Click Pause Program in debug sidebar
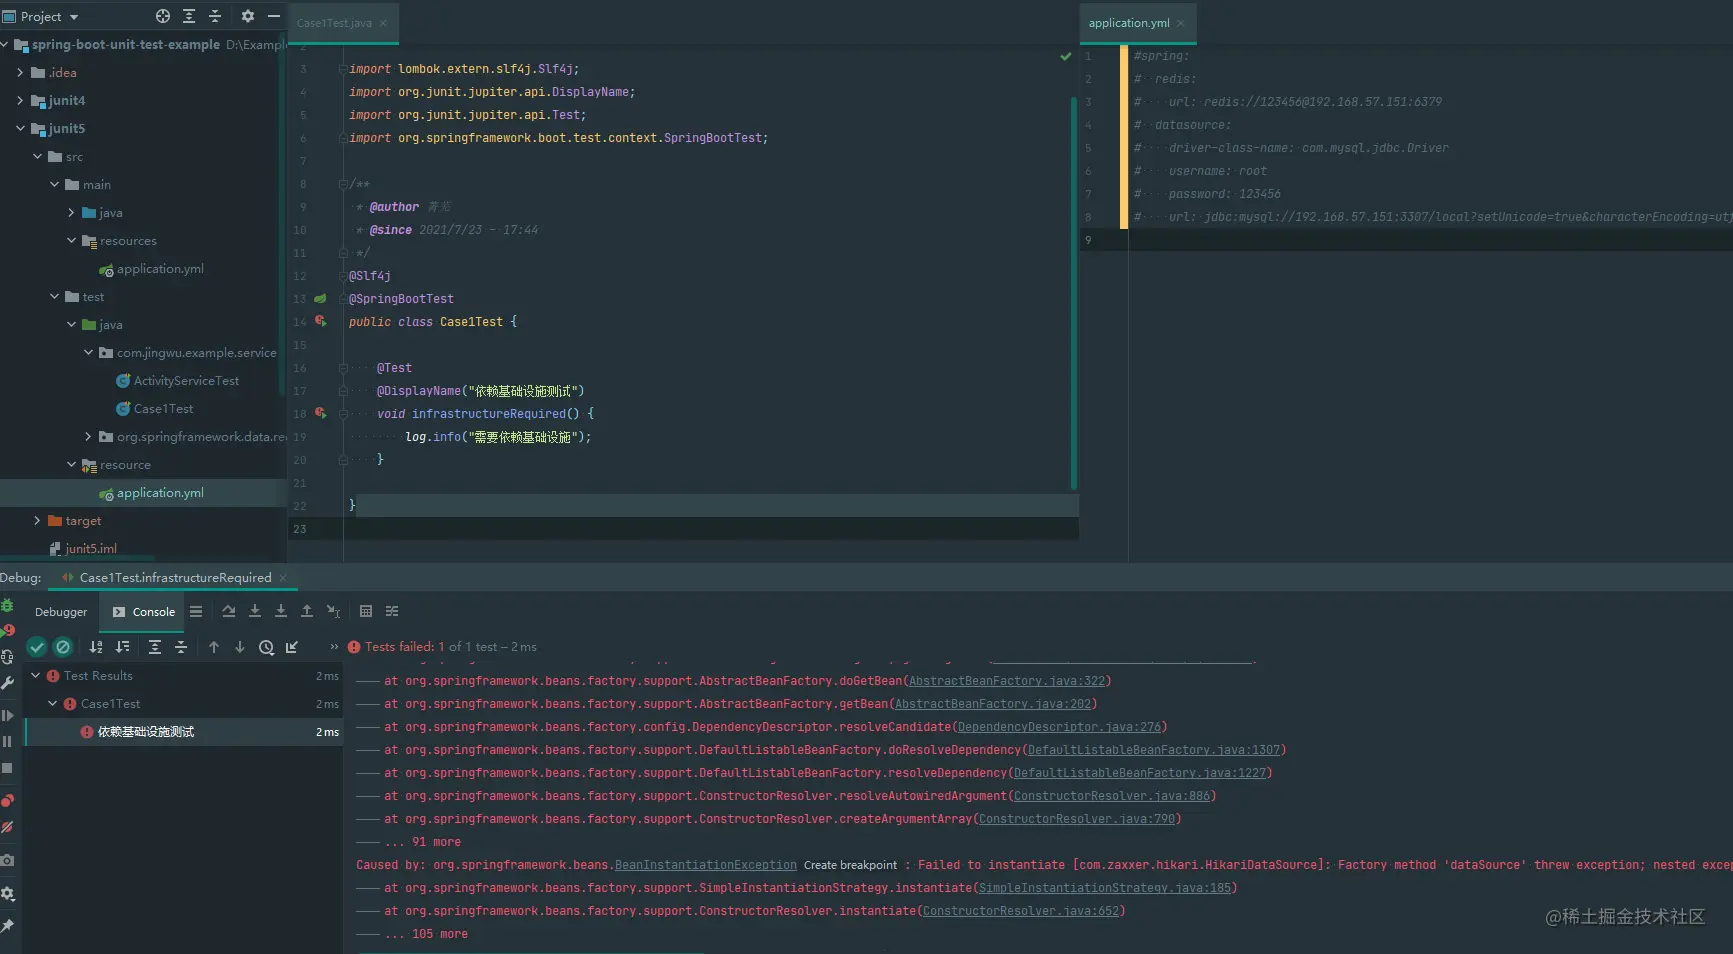Image resolution: width=1733 pixels, height=954 pixels. point(7,741)
